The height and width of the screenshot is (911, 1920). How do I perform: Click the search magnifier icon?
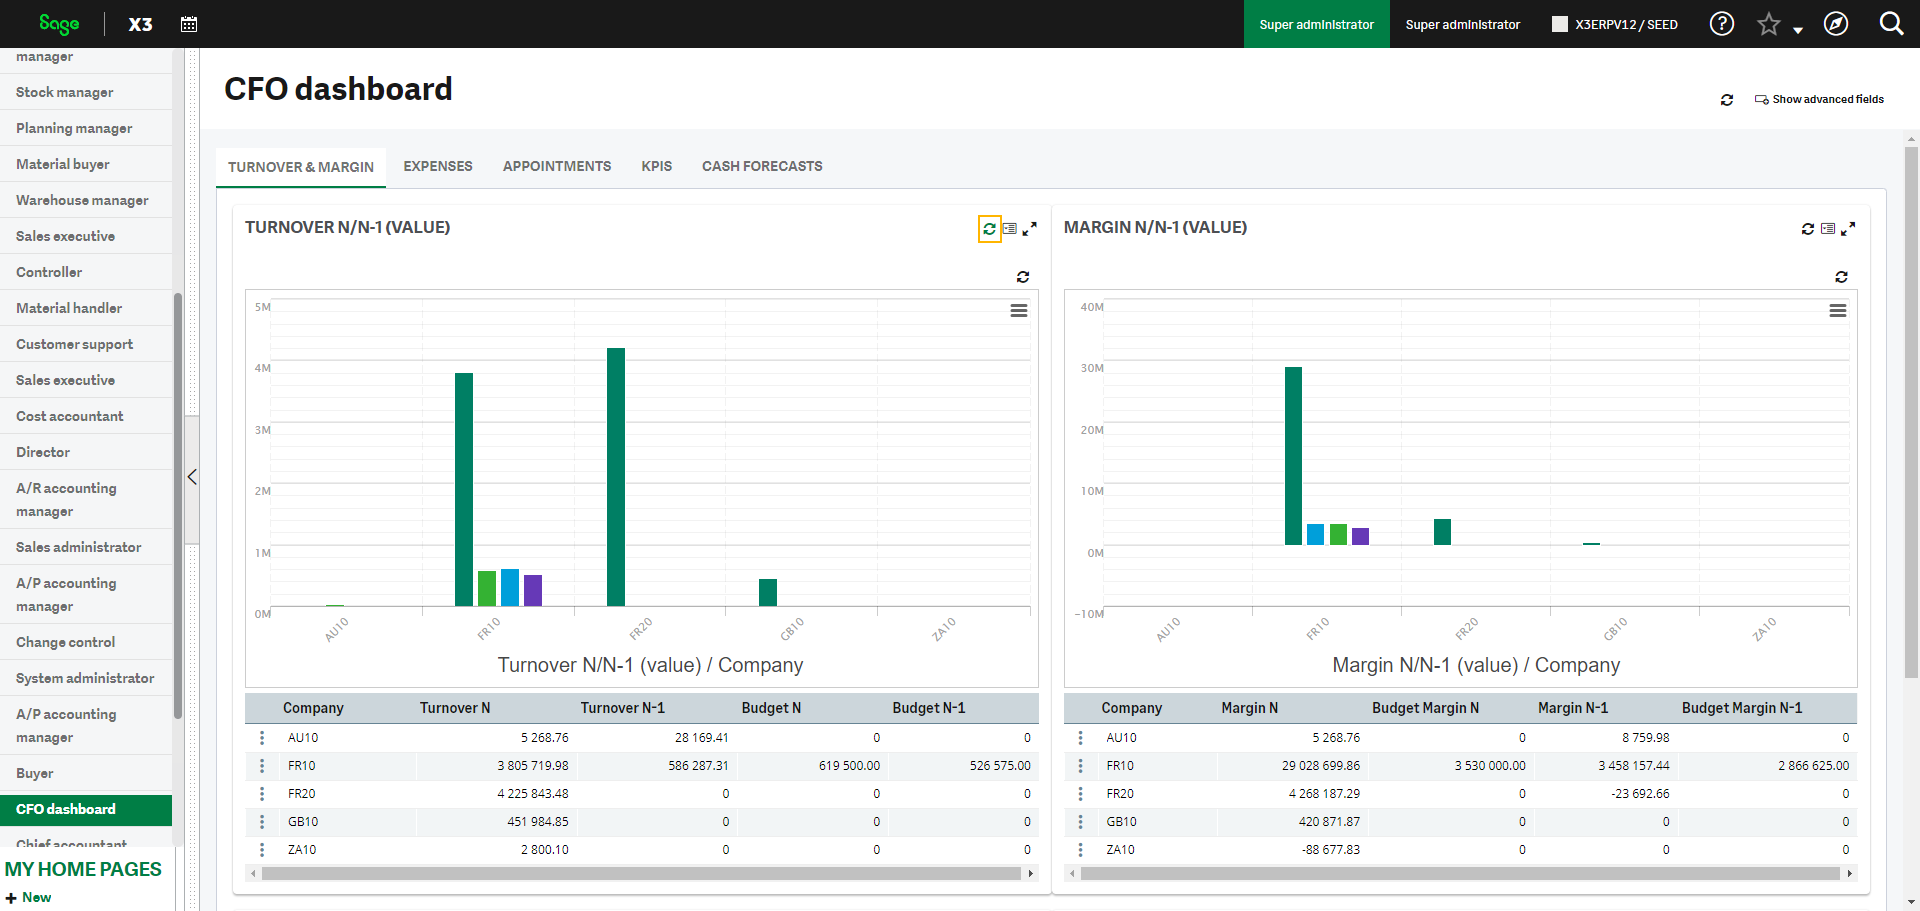click(1891, 24)
